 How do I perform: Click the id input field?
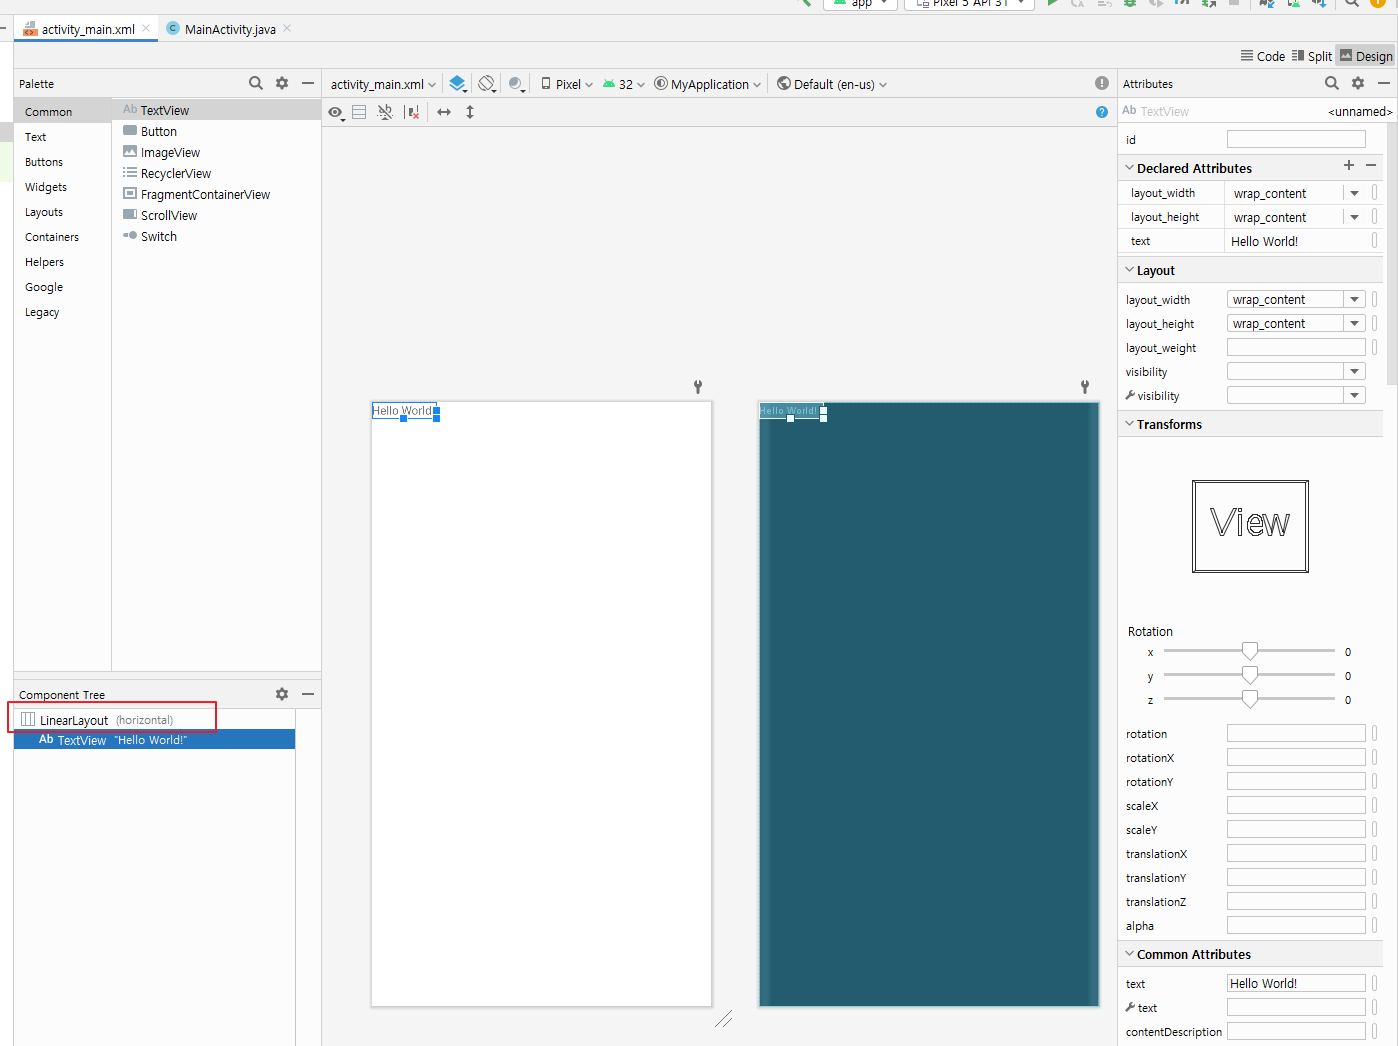(1296, 139)
